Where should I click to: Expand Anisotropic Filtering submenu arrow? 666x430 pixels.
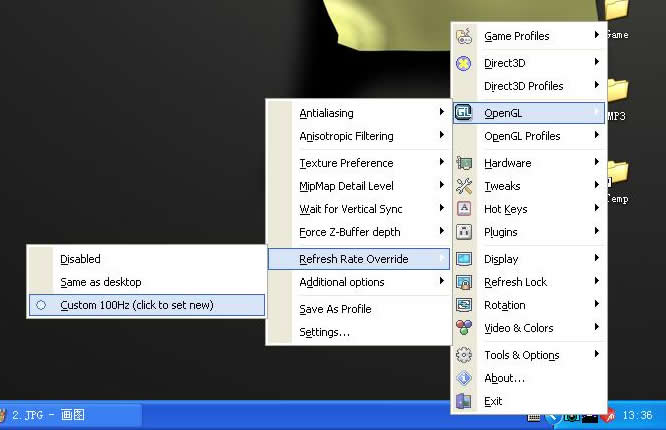coord(441,136)
